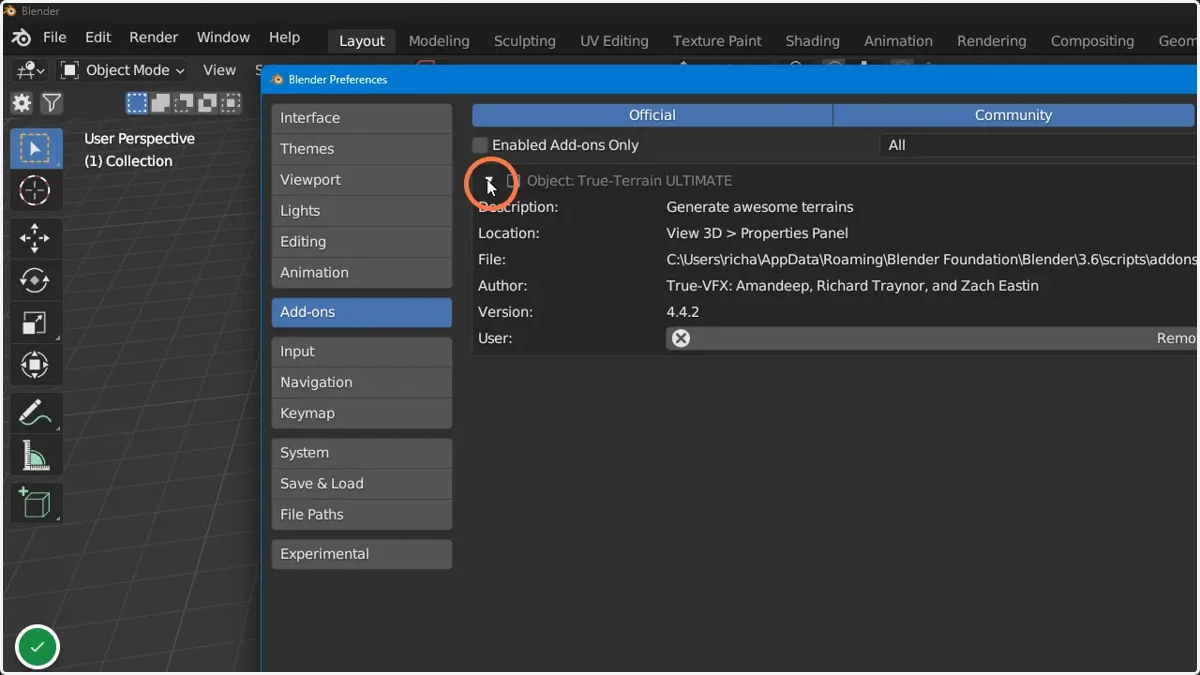Switch to the Rendering workspace tab
The image size is (1200, 675).
[x=991, y=41]
